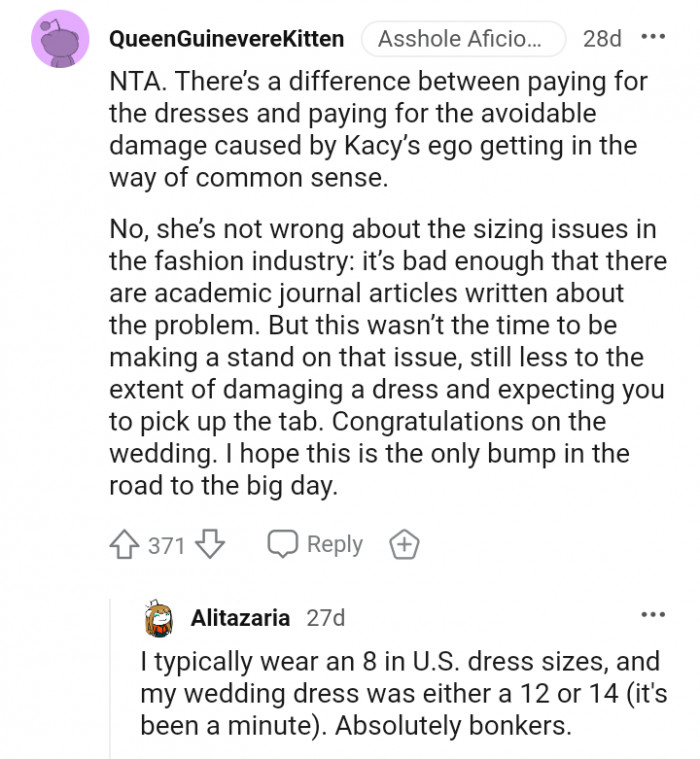Upvote QueenGuinevereKitten's comment
The image size is (700, 759).
click(x=124, y=545)
